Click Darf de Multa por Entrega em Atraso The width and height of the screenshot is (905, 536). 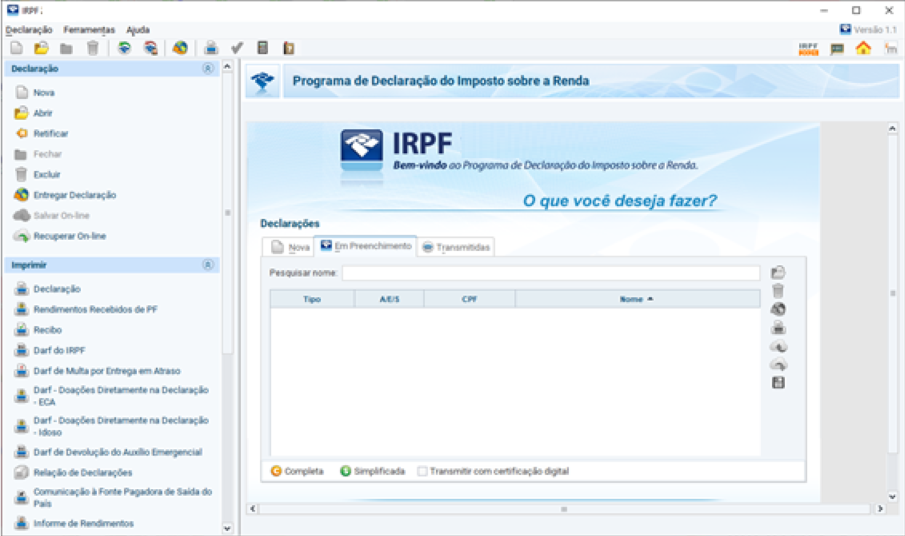pyautogui.click(x=107, y=371)
